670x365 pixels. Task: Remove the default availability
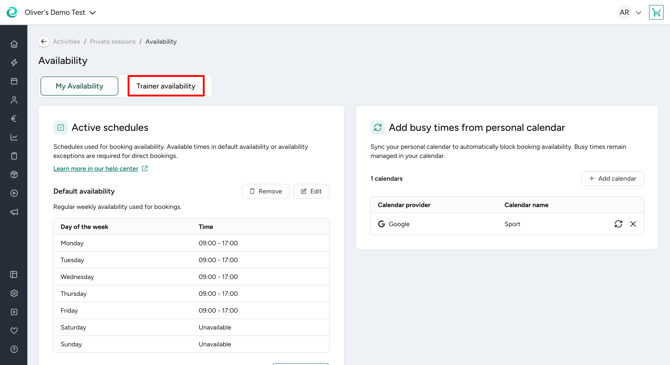(265, 191)
